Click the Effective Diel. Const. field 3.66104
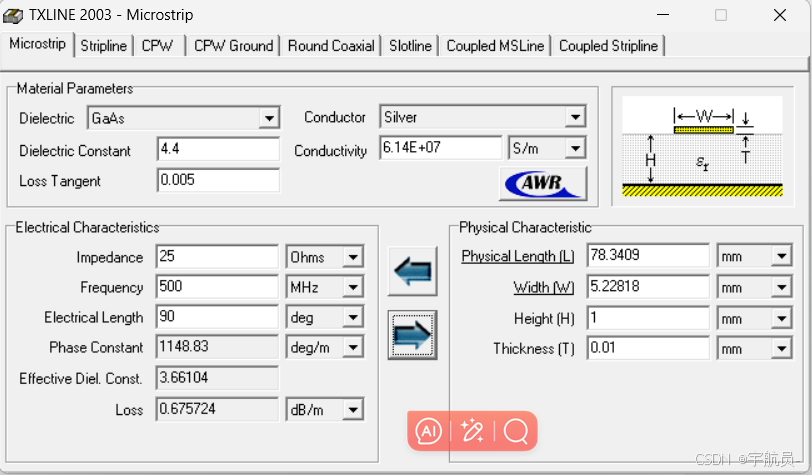The image size is (812, 475). tap(217, 378)
